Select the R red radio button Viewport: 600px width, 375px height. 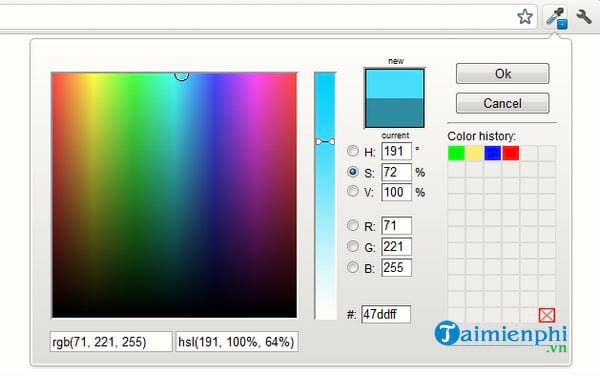(x=352, y=225)
